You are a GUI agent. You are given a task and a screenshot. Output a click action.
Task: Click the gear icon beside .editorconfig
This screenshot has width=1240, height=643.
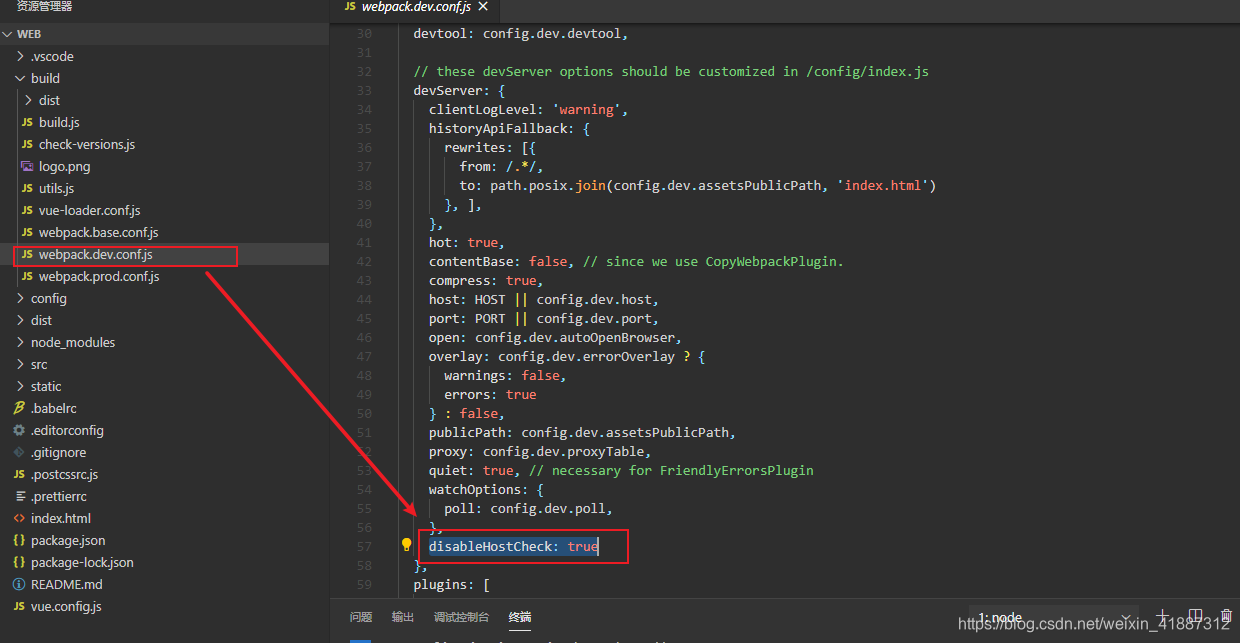[19, 430]
